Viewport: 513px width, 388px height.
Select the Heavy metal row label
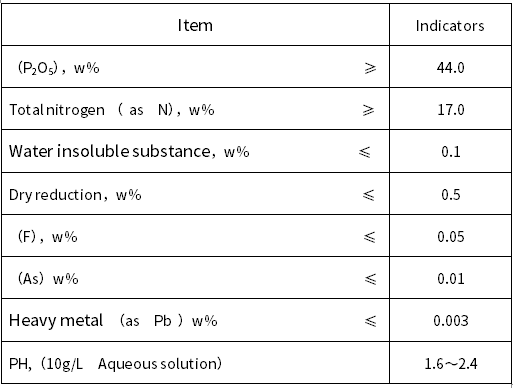click(113, 321)
